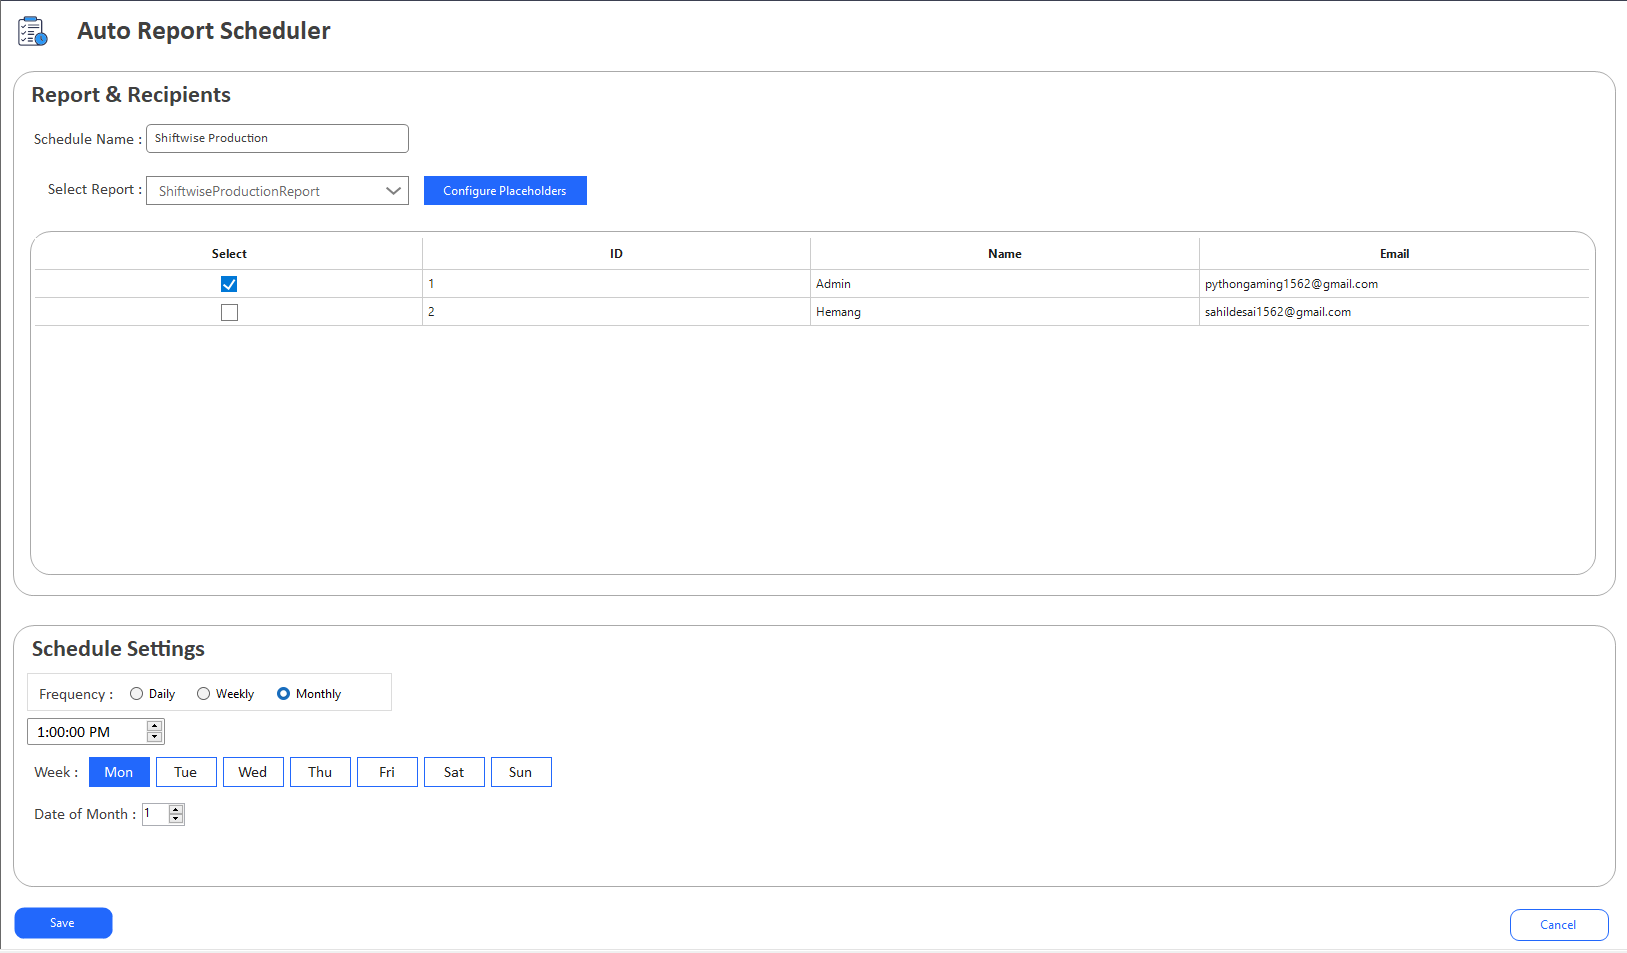Select Mon as the week day
This screenshot has height=953, width=1627.
point(119,772)
